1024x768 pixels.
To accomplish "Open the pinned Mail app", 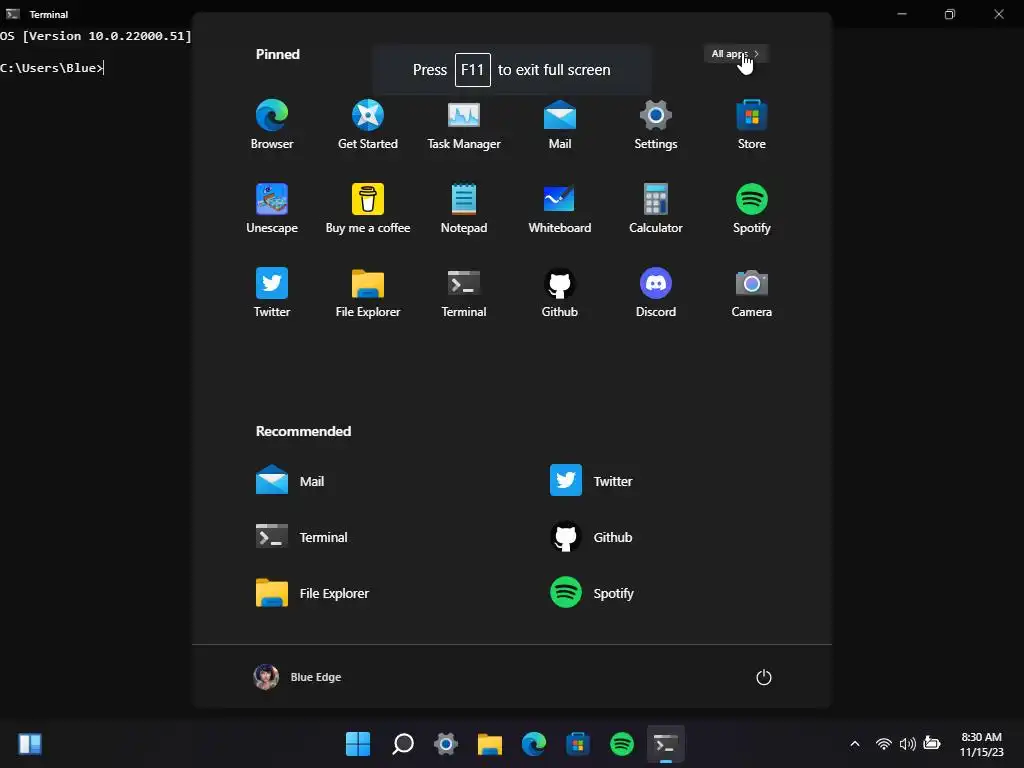I will [x=560, y=125].
